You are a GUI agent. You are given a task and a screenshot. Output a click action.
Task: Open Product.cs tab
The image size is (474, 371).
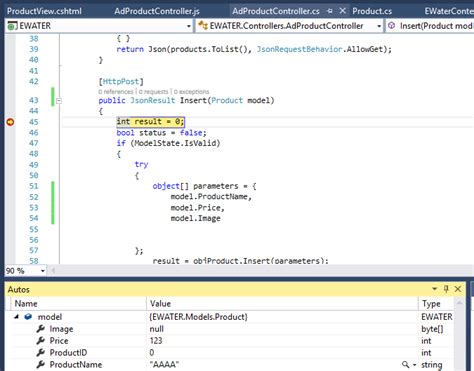point(372,11)
